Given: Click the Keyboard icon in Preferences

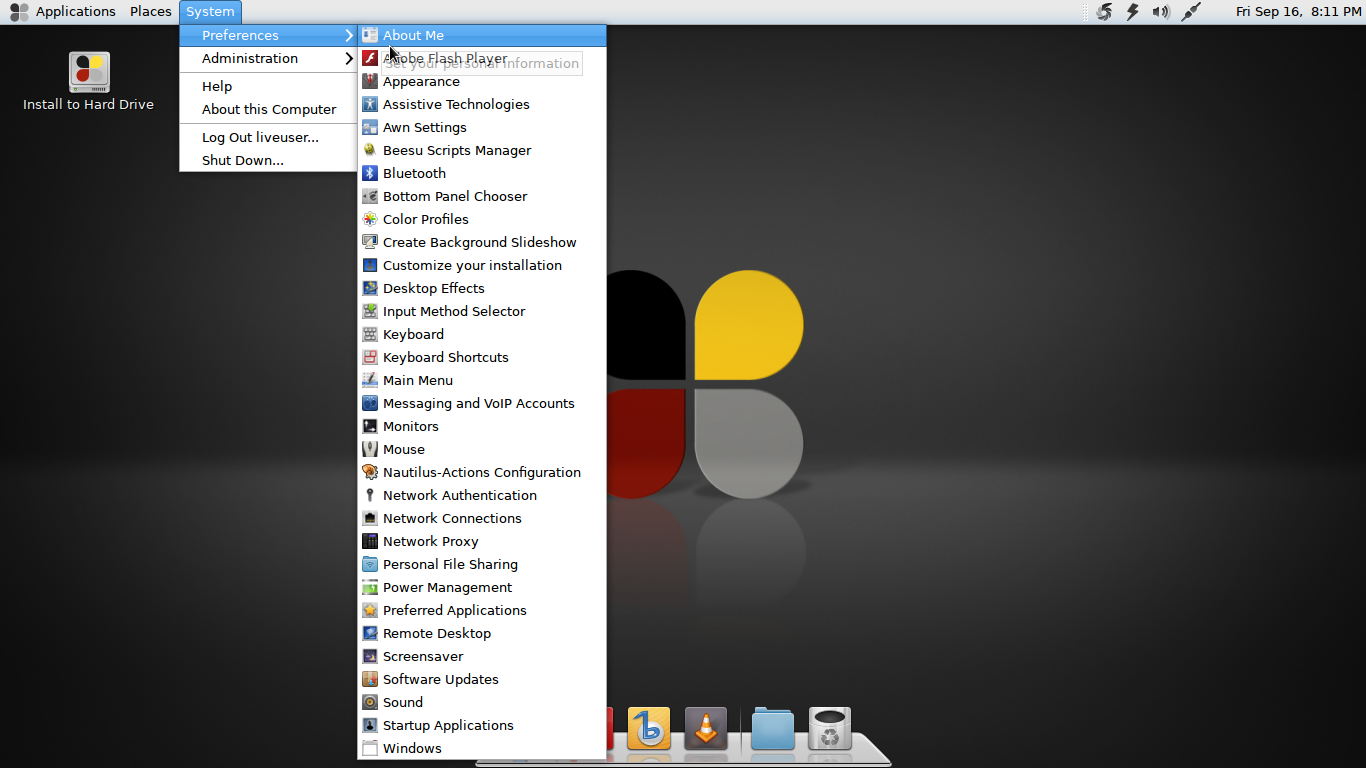Looking at the screenshot, I should (x=370, y=334).
